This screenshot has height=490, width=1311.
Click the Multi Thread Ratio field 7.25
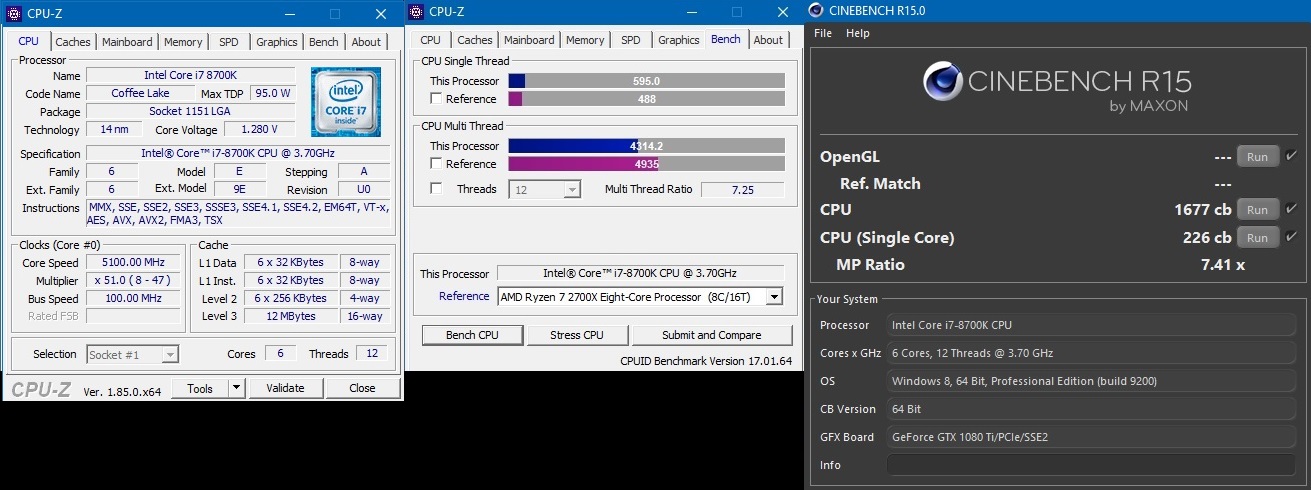point(742,189)
